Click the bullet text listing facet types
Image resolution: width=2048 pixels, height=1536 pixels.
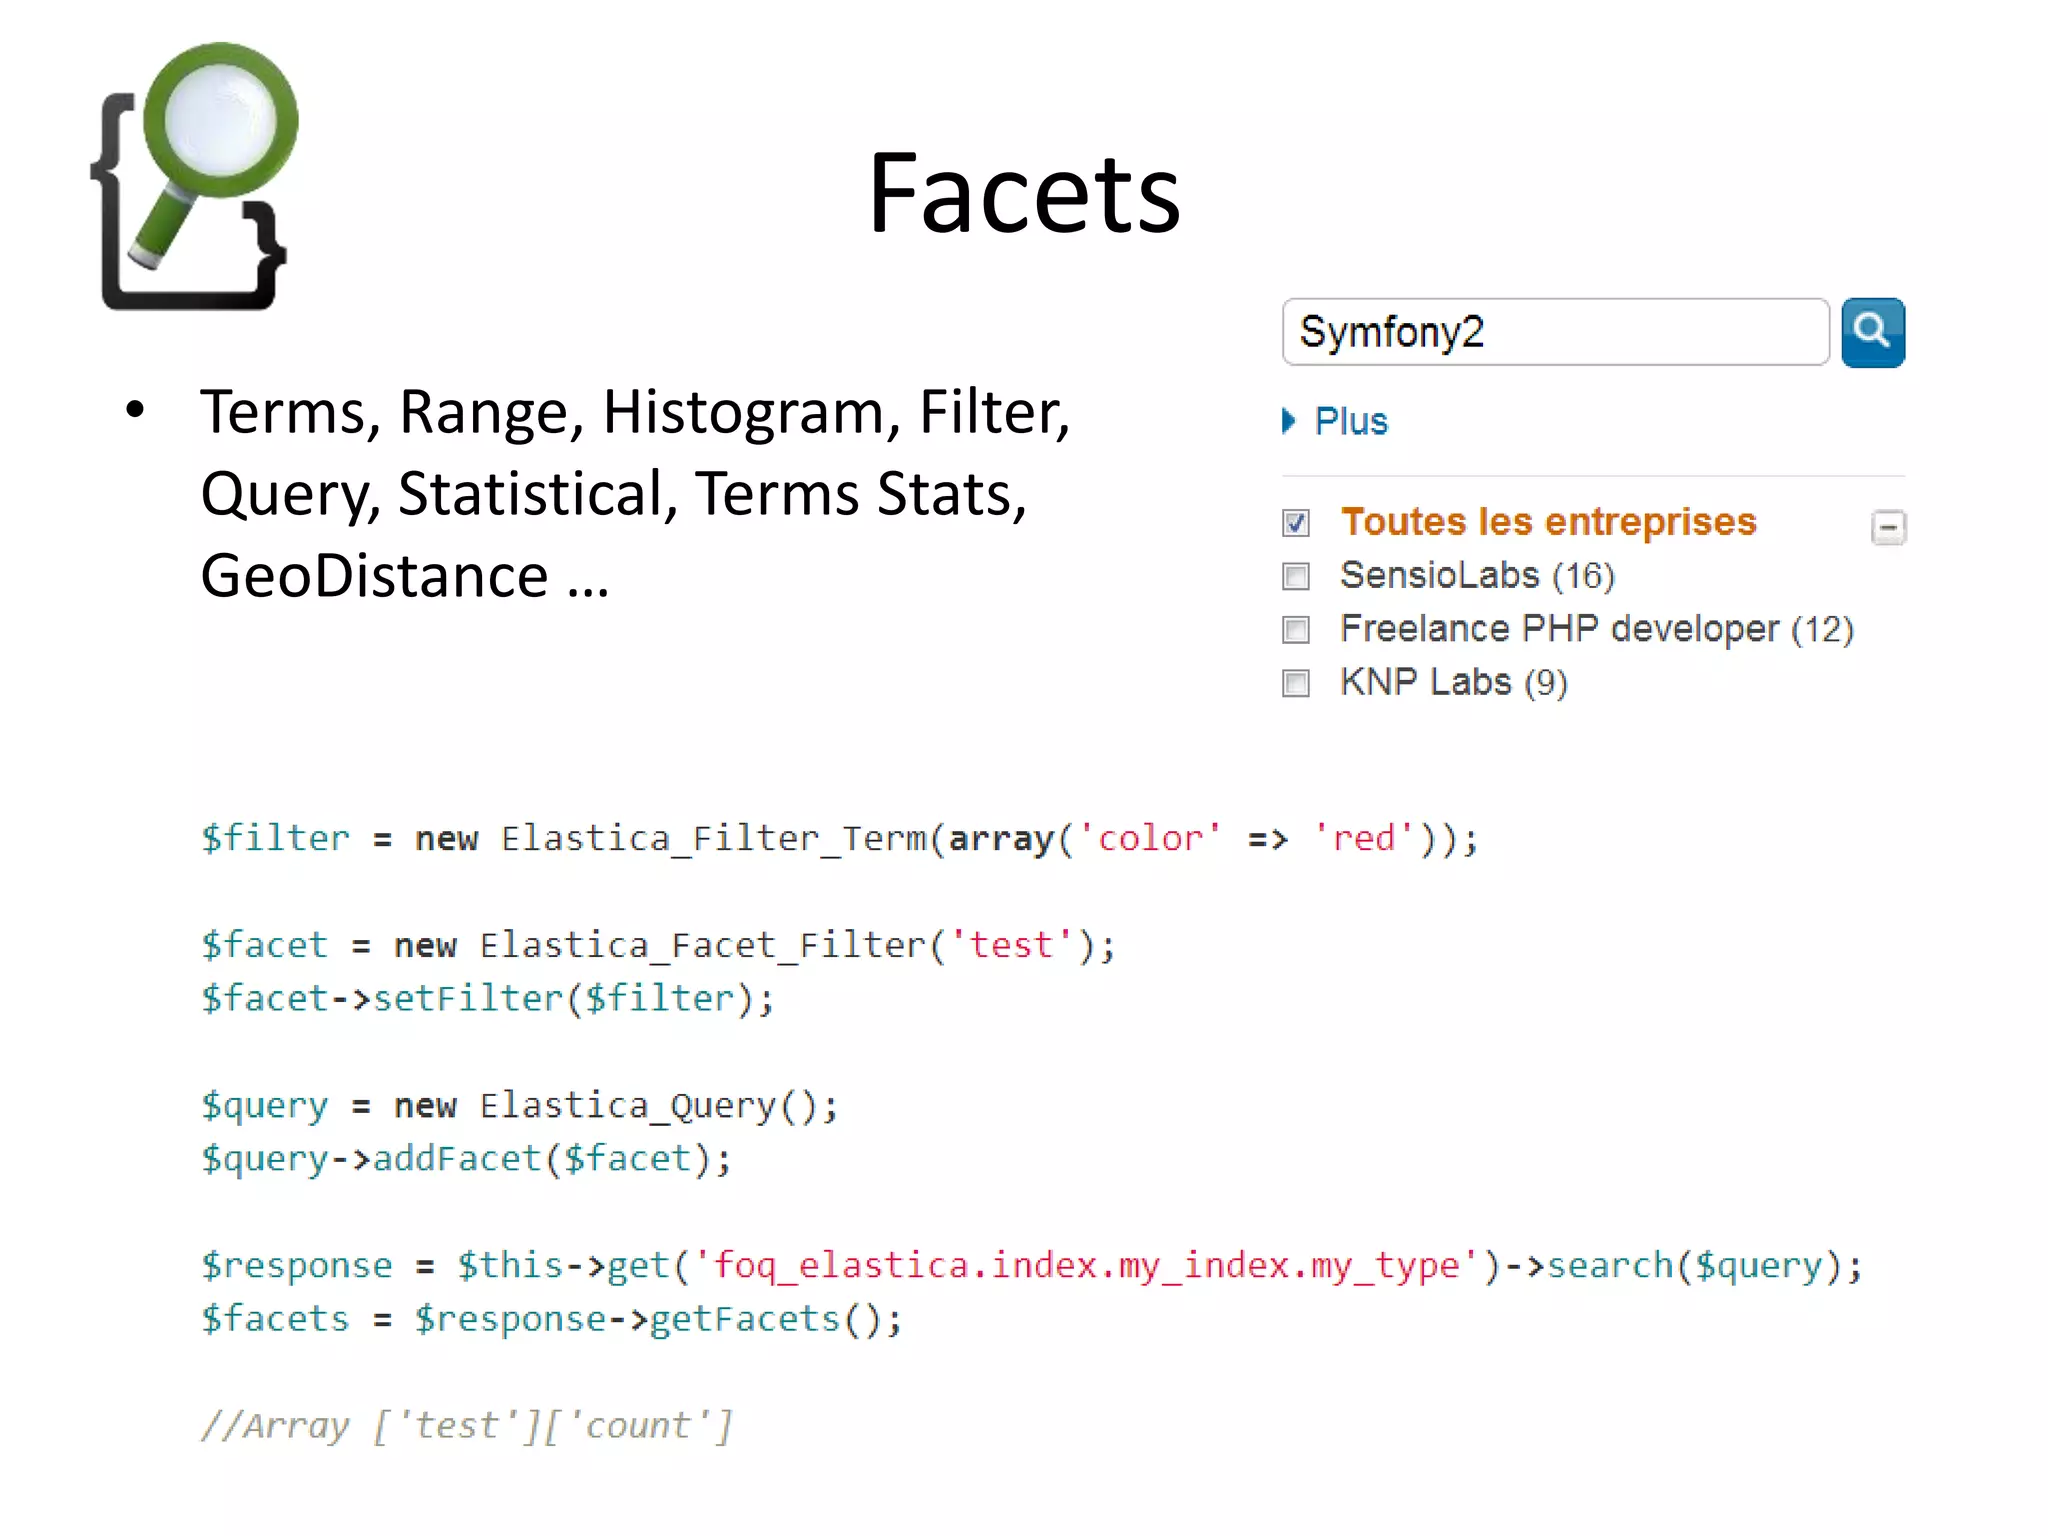635,493
